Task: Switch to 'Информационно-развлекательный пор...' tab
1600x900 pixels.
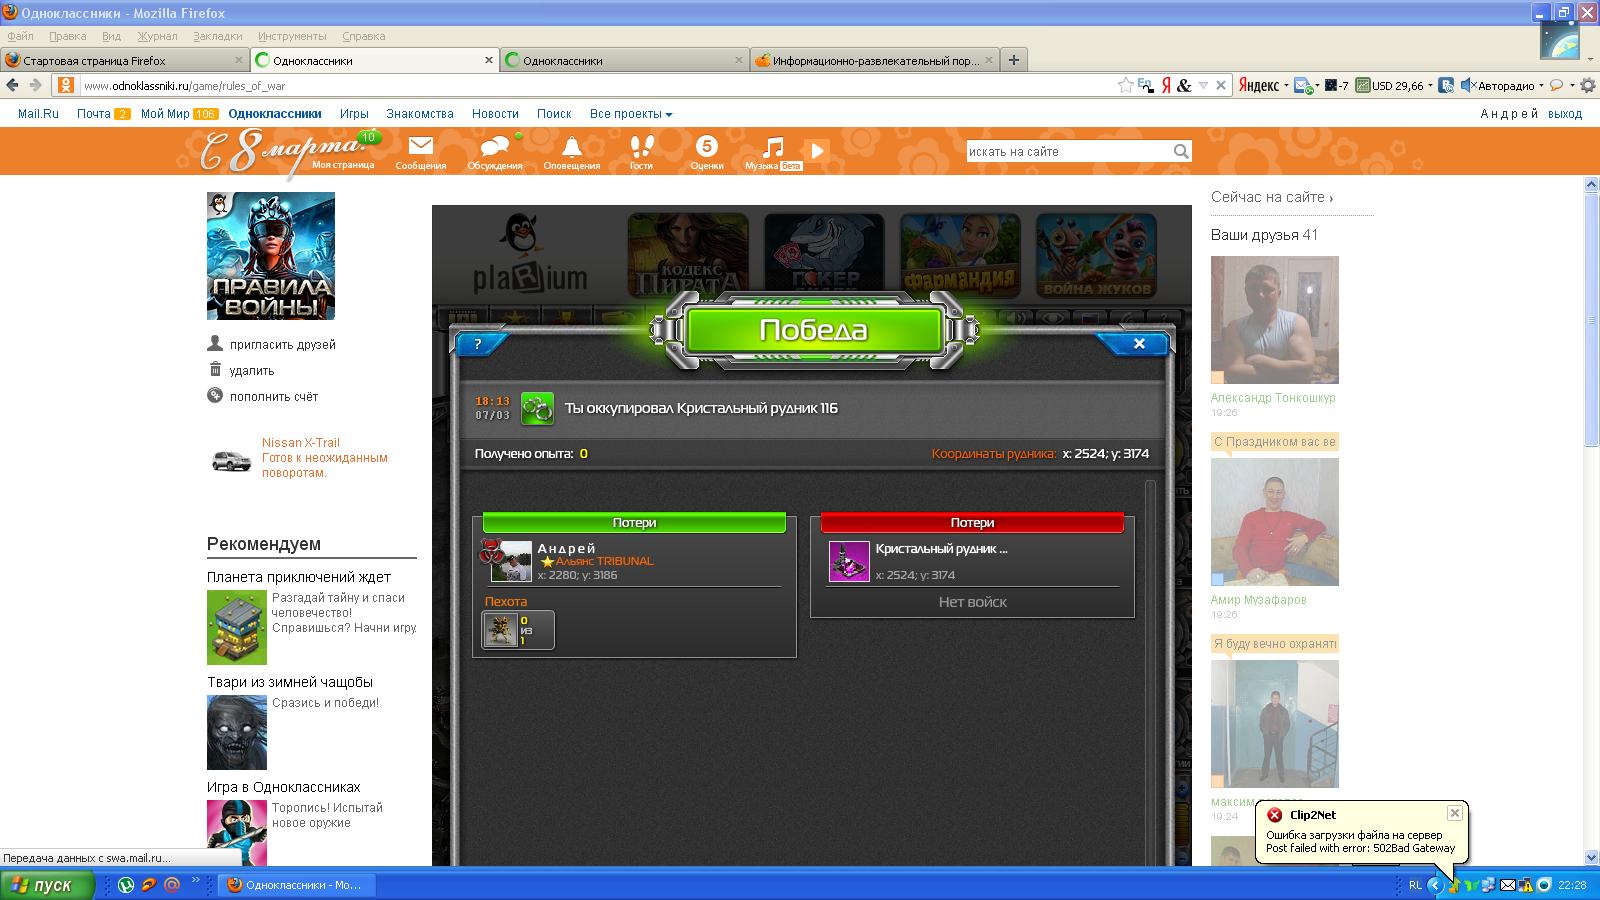Action: [875, 60]
